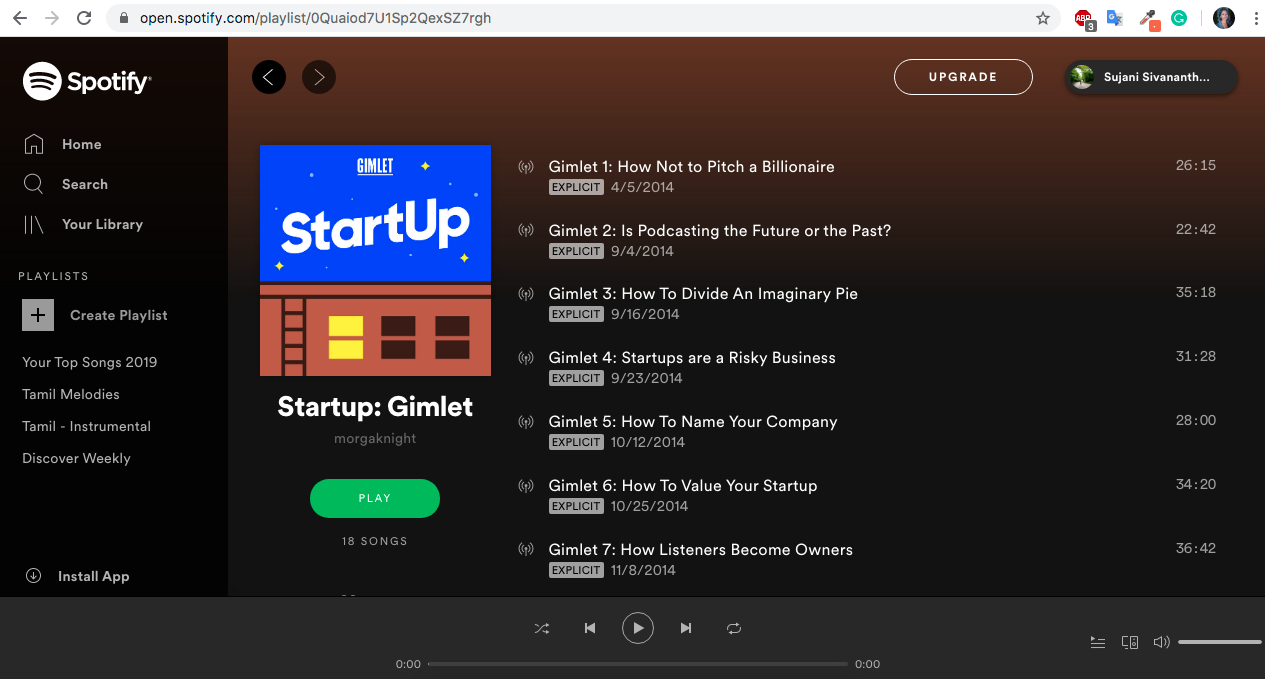This screenshot has width=1265, height=679.
Task: Toggle repeat in the player bar
Action: [734, 628]
